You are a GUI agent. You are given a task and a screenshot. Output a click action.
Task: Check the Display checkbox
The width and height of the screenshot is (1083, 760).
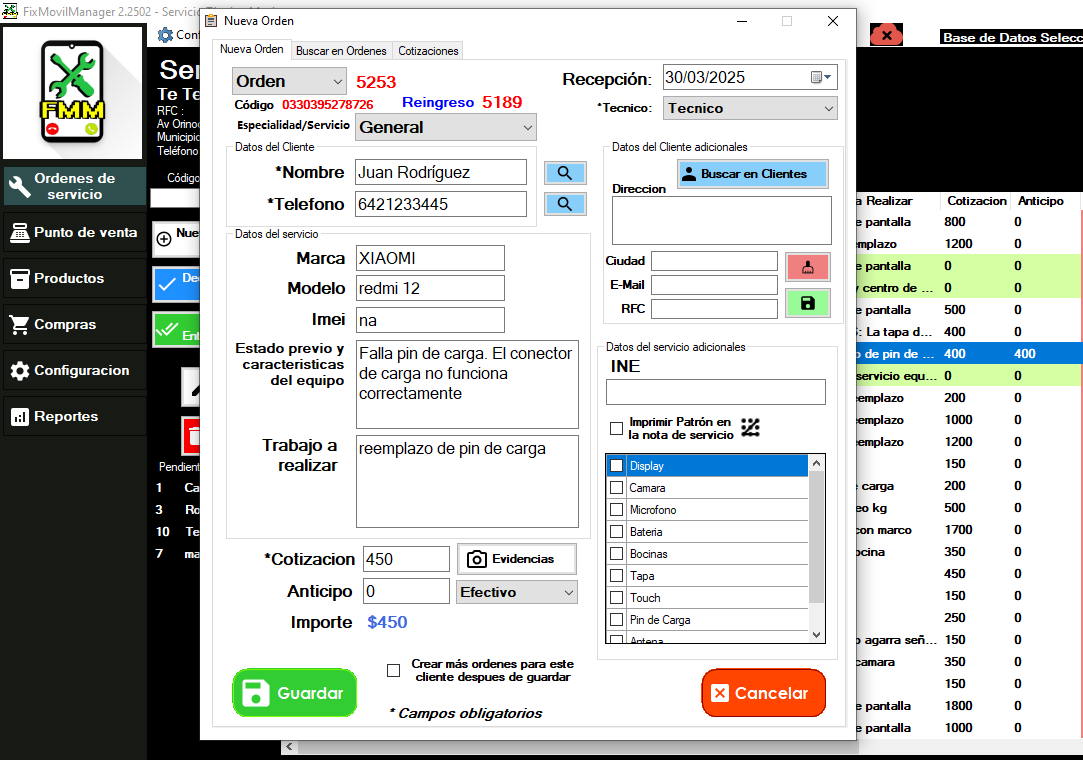click(617, 466)
